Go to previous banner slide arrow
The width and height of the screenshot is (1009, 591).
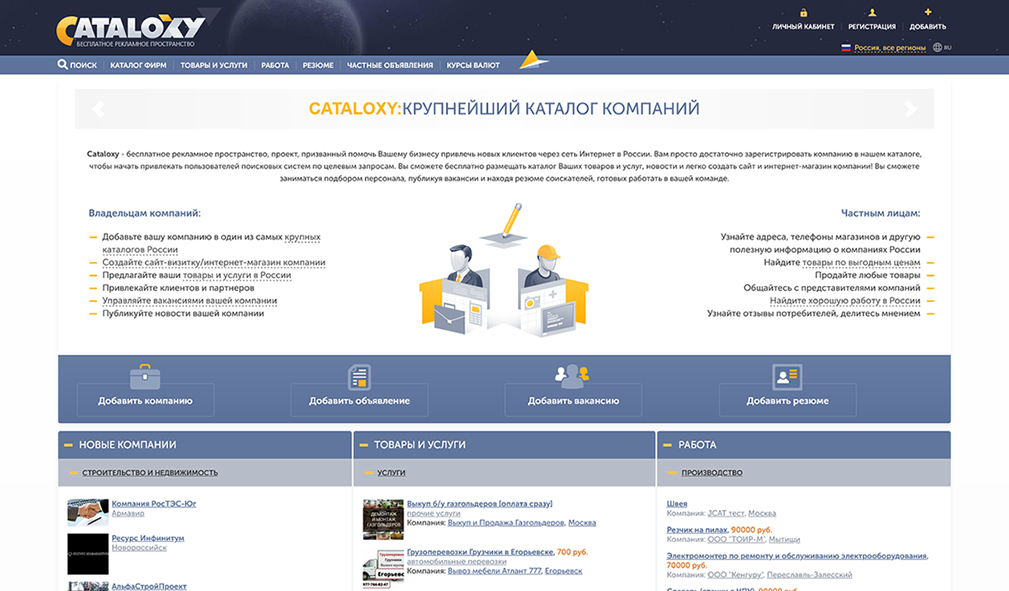[98, 109]
